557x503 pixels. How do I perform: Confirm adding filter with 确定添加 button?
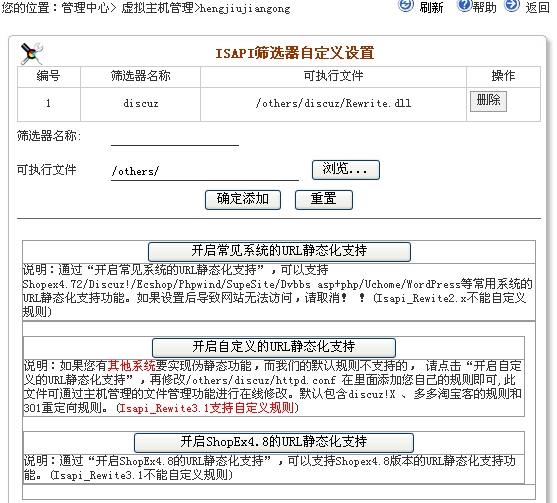[243, 200]
